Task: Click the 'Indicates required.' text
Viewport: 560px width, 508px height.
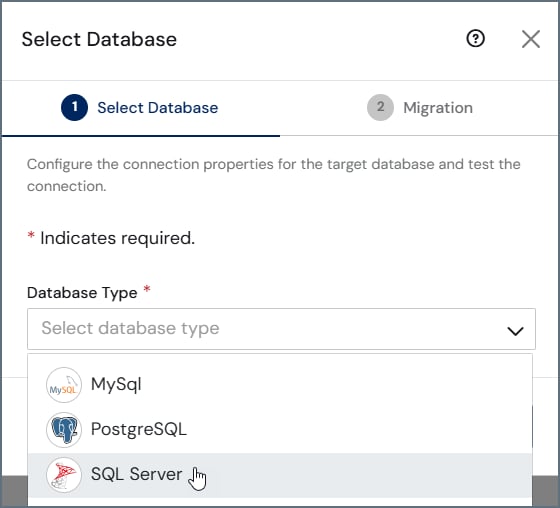Action: (118, 238)
